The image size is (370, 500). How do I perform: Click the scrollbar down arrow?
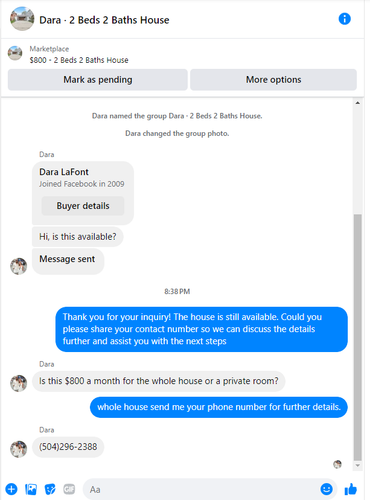(358, 465)
